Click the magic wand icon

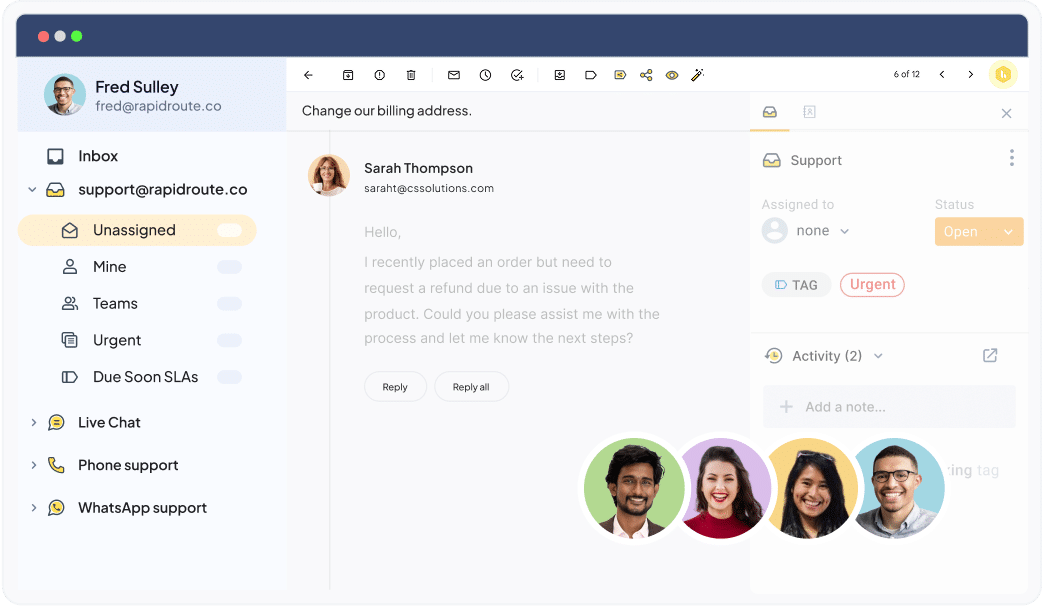tap(698, 75)
